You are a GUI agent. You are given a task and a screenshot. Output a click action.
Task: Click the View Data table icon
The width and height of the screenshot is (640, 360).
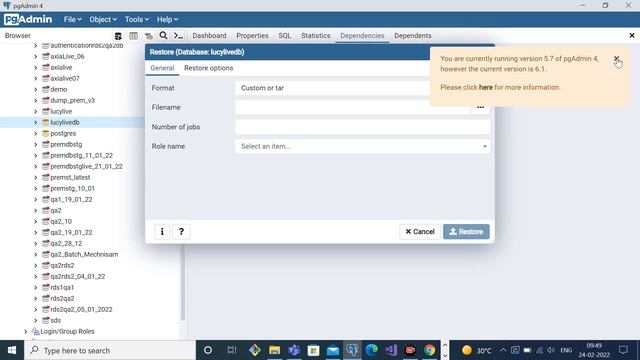tap(133, 36)
